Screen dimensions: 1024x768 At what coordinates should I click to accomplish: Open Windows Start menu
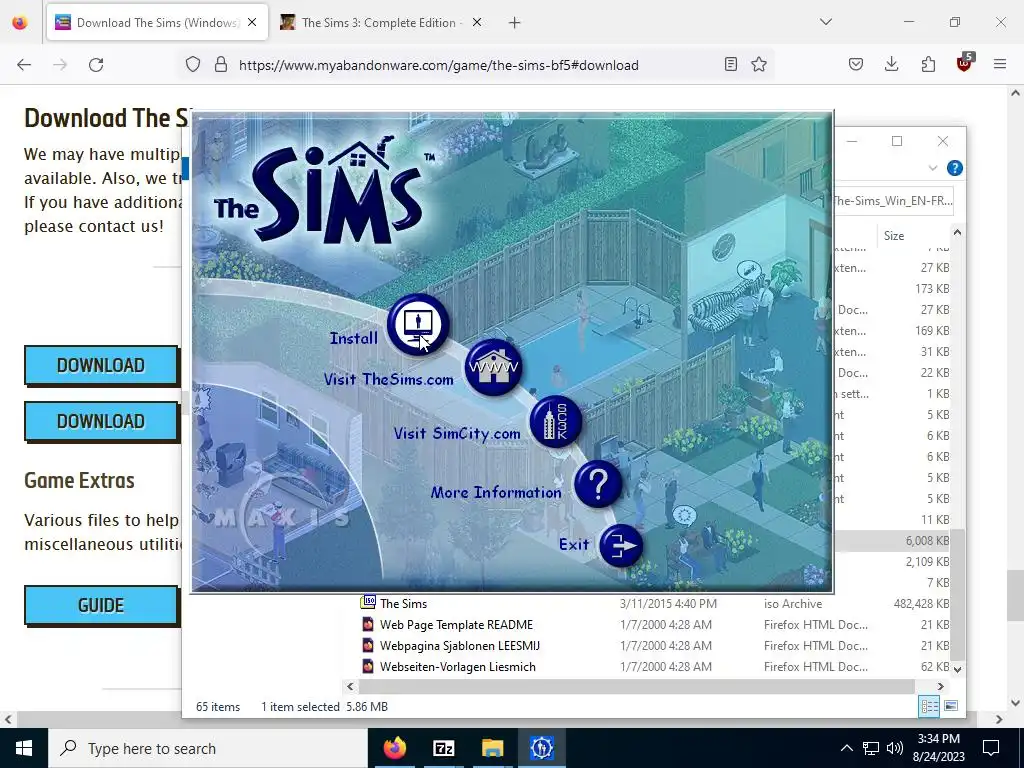(x=24, y=748)
